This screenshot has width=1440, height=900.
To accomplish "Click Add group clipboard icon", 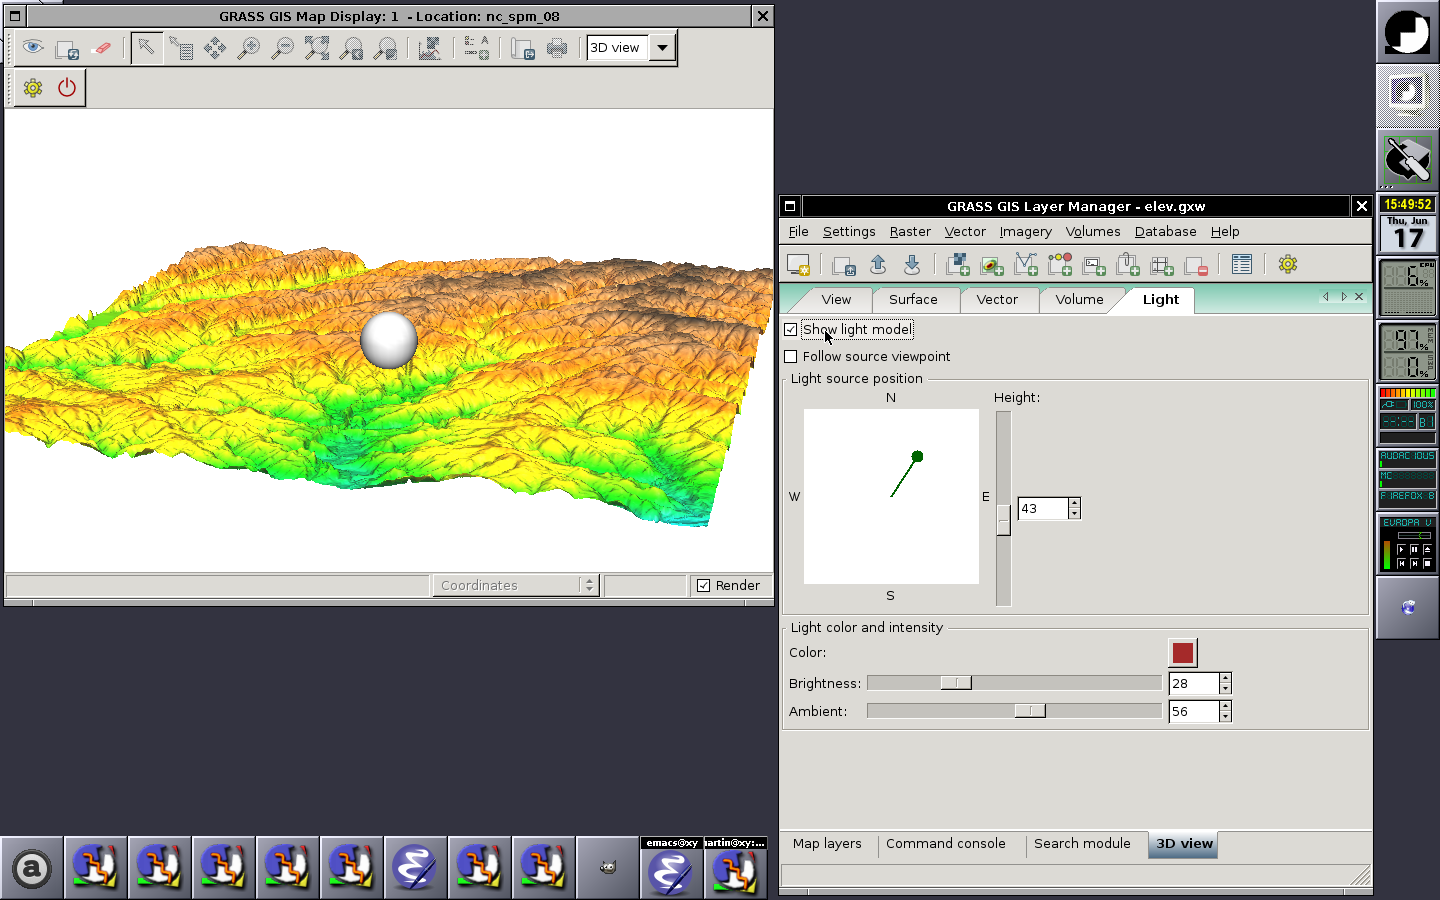I will point(1128,265).
